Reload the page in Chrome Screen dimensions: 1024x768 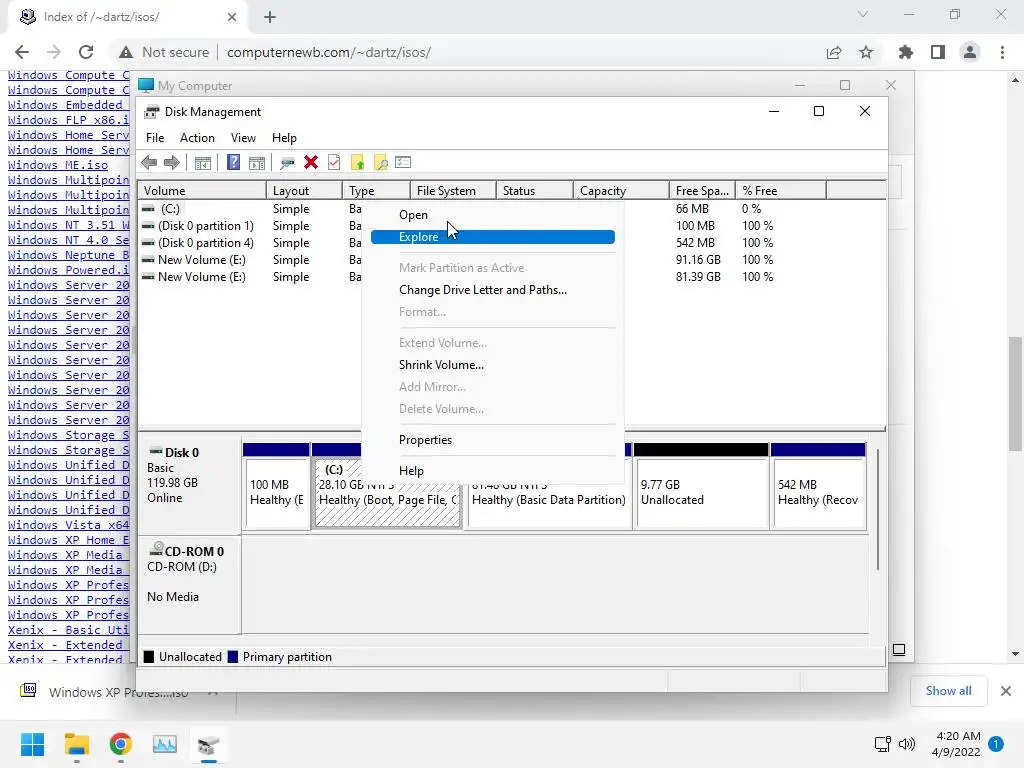(86, 52)
